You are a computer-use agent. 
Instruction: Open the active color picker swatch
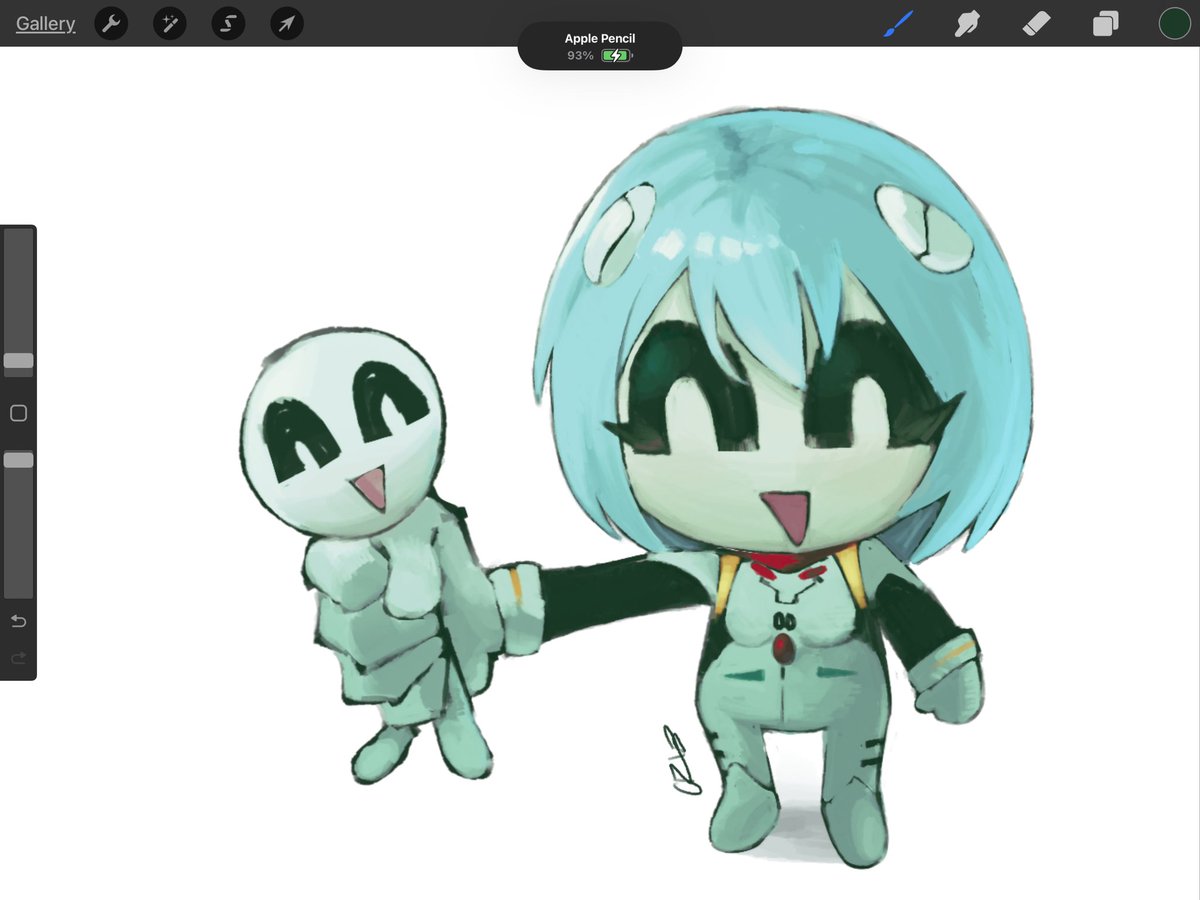pos(1174,24)
